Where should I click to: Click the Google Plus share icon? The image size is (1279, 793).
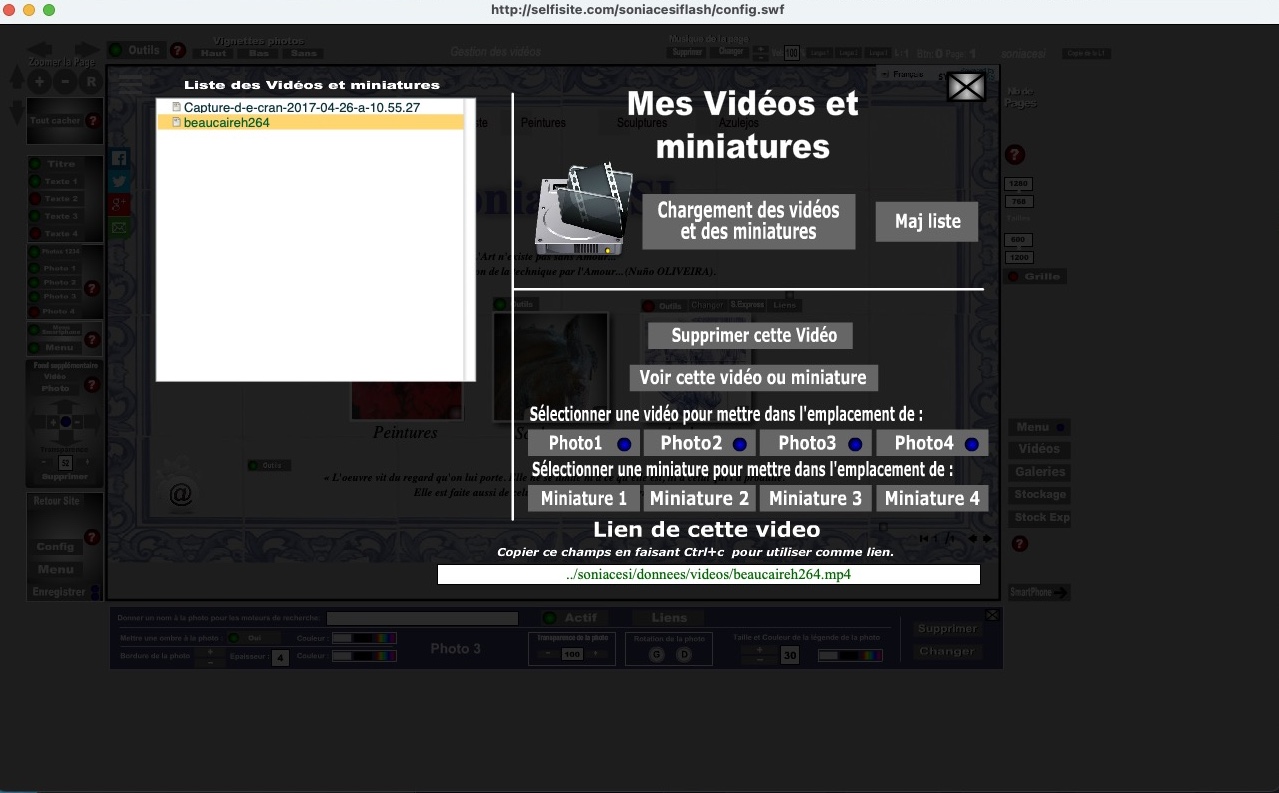click(x=120, y=205)
